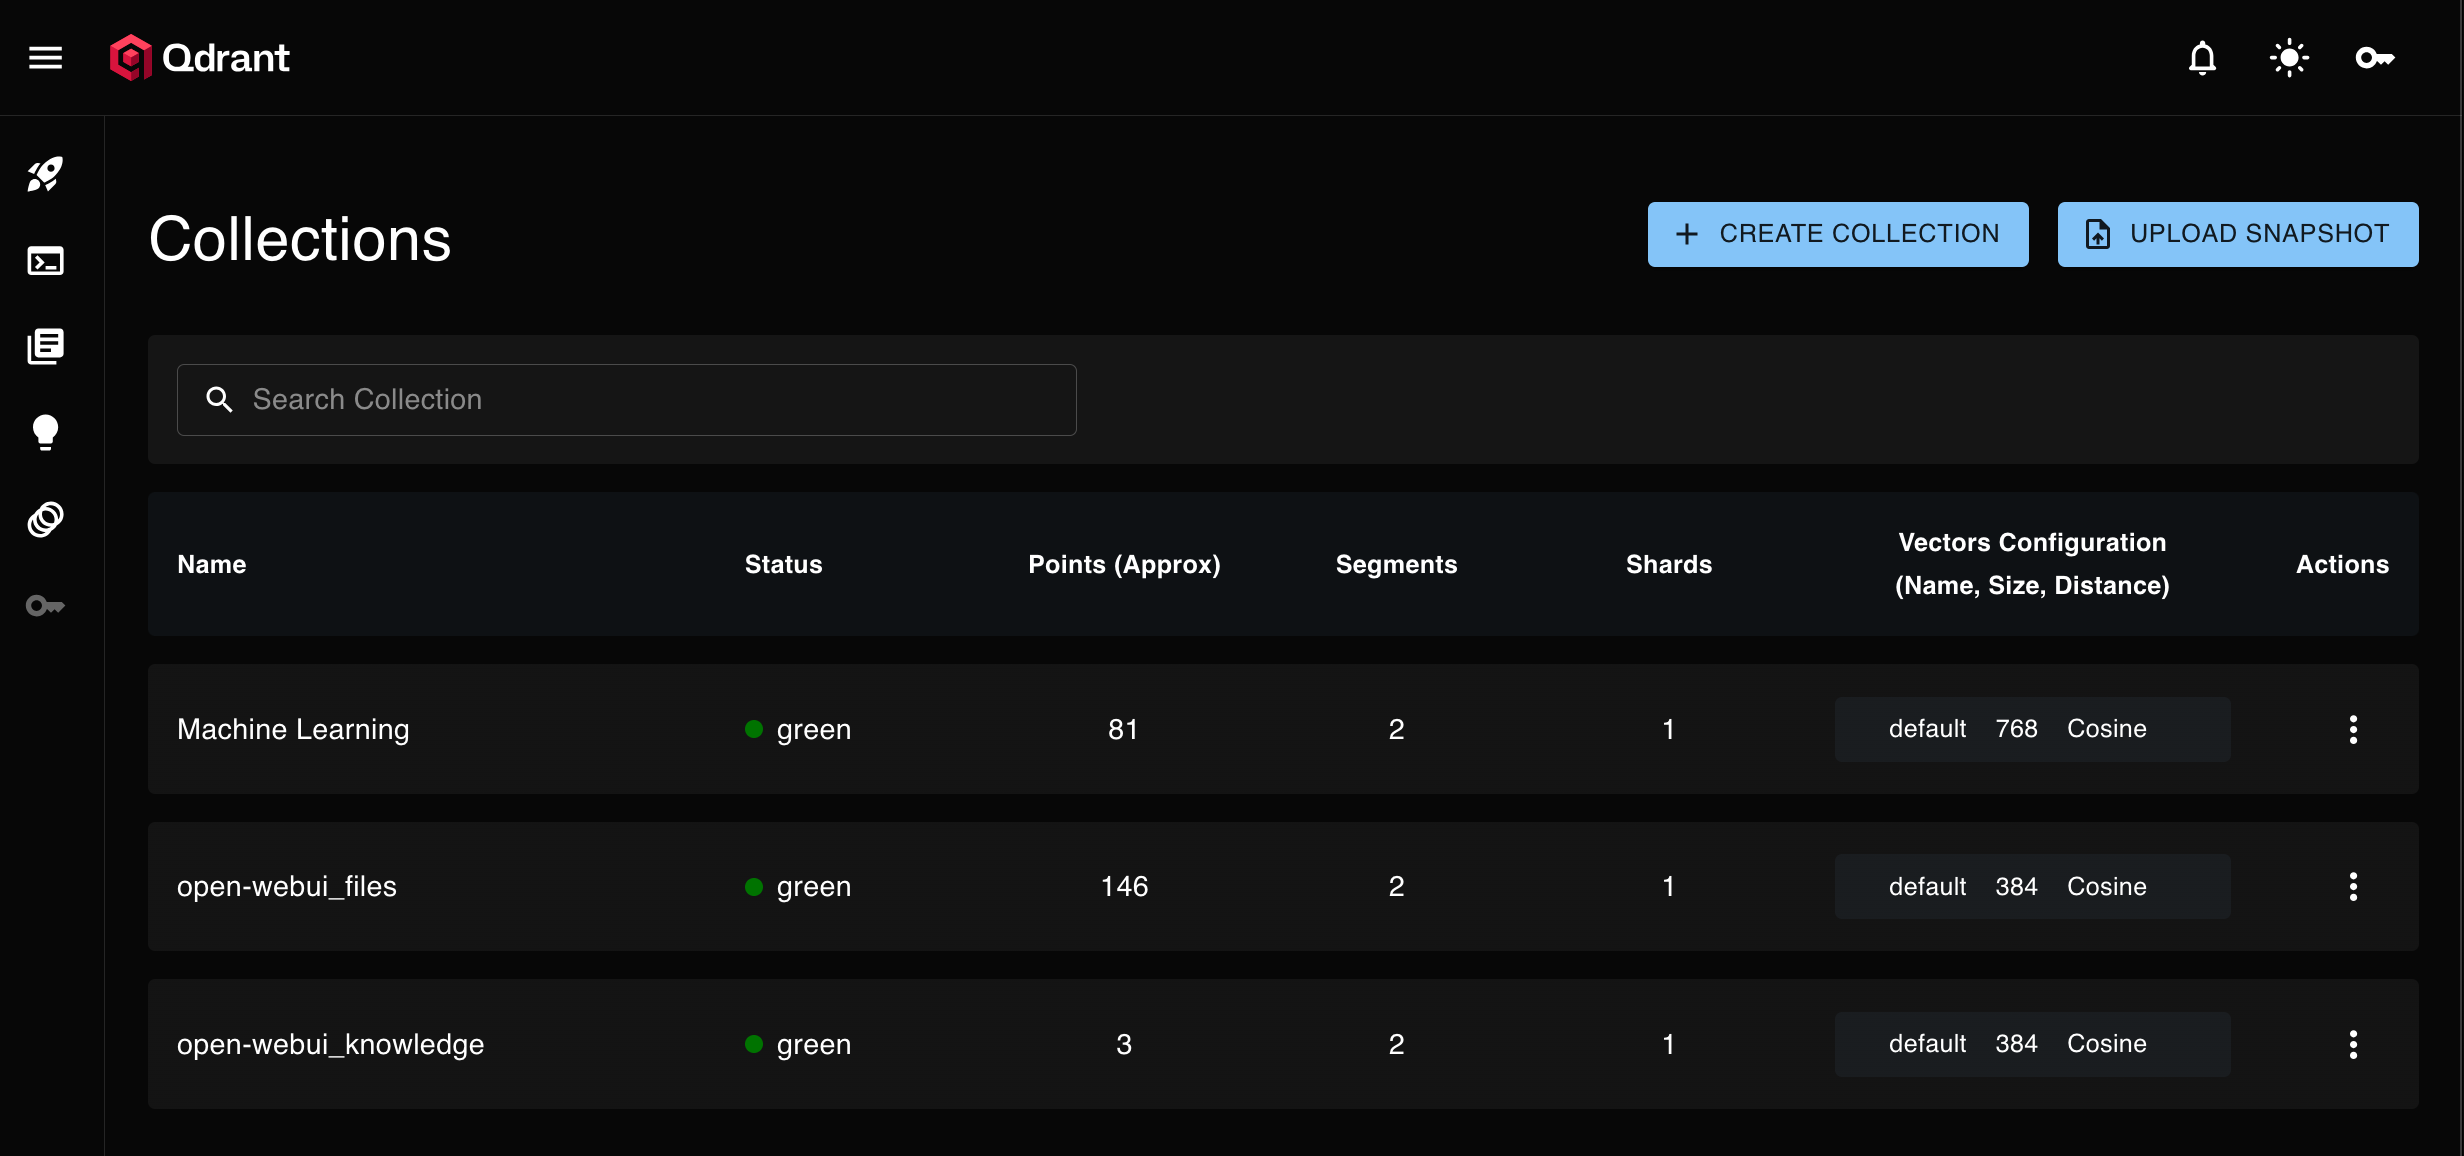Viewport: 2464px width, 1156px height.
Task: Go to Collections in sidebar
Action: pyautogui.click(x=45, y=346)
